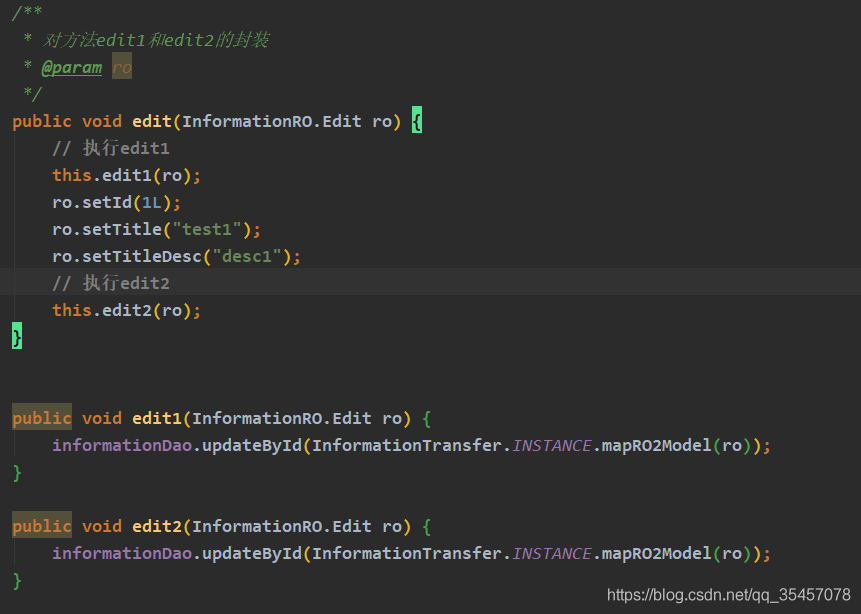
Task: Click the highlighted public keyword before edit2 declaration
Action: [x=42, y=526]
